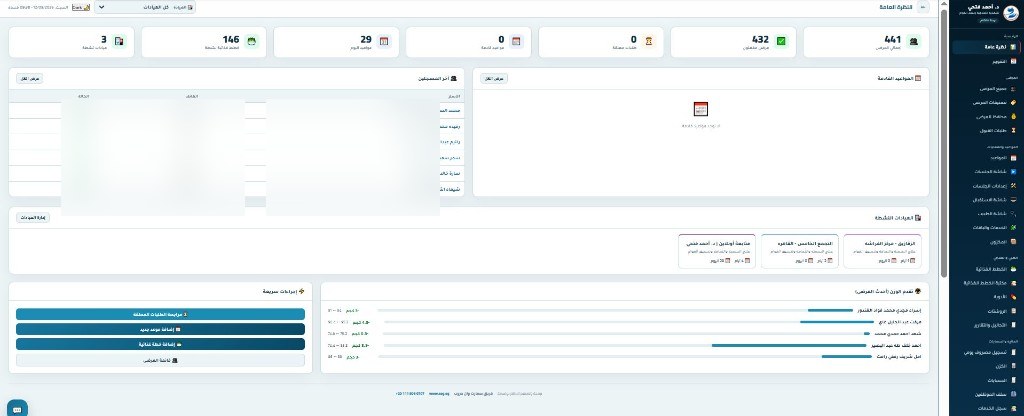Click the active diet plans (146) icon

[252, 41]
